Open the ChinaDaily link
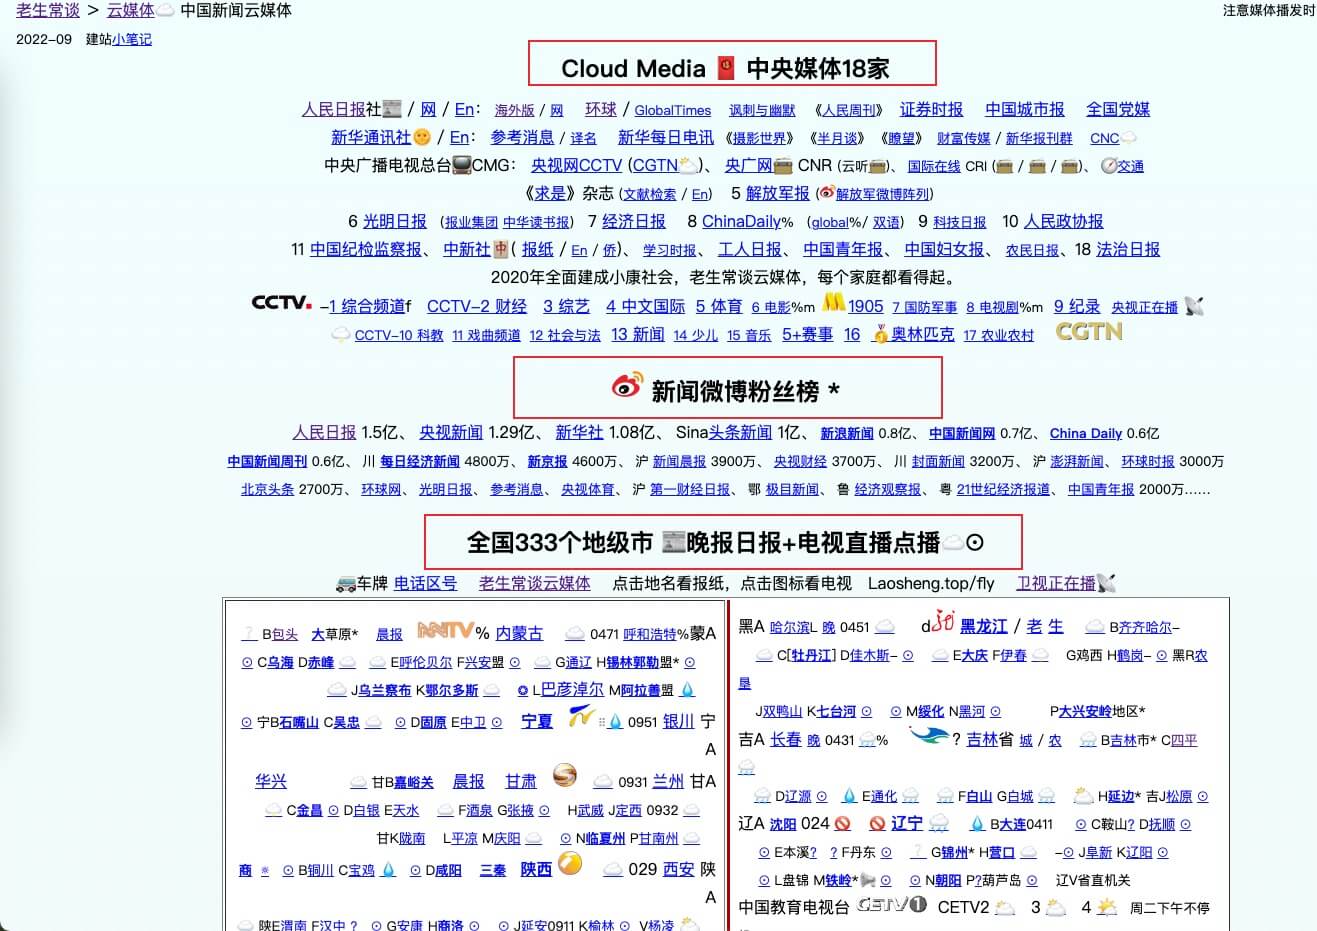Image resolution: width=1317 pixels, height=931 pixels. (x=741, y=221)
